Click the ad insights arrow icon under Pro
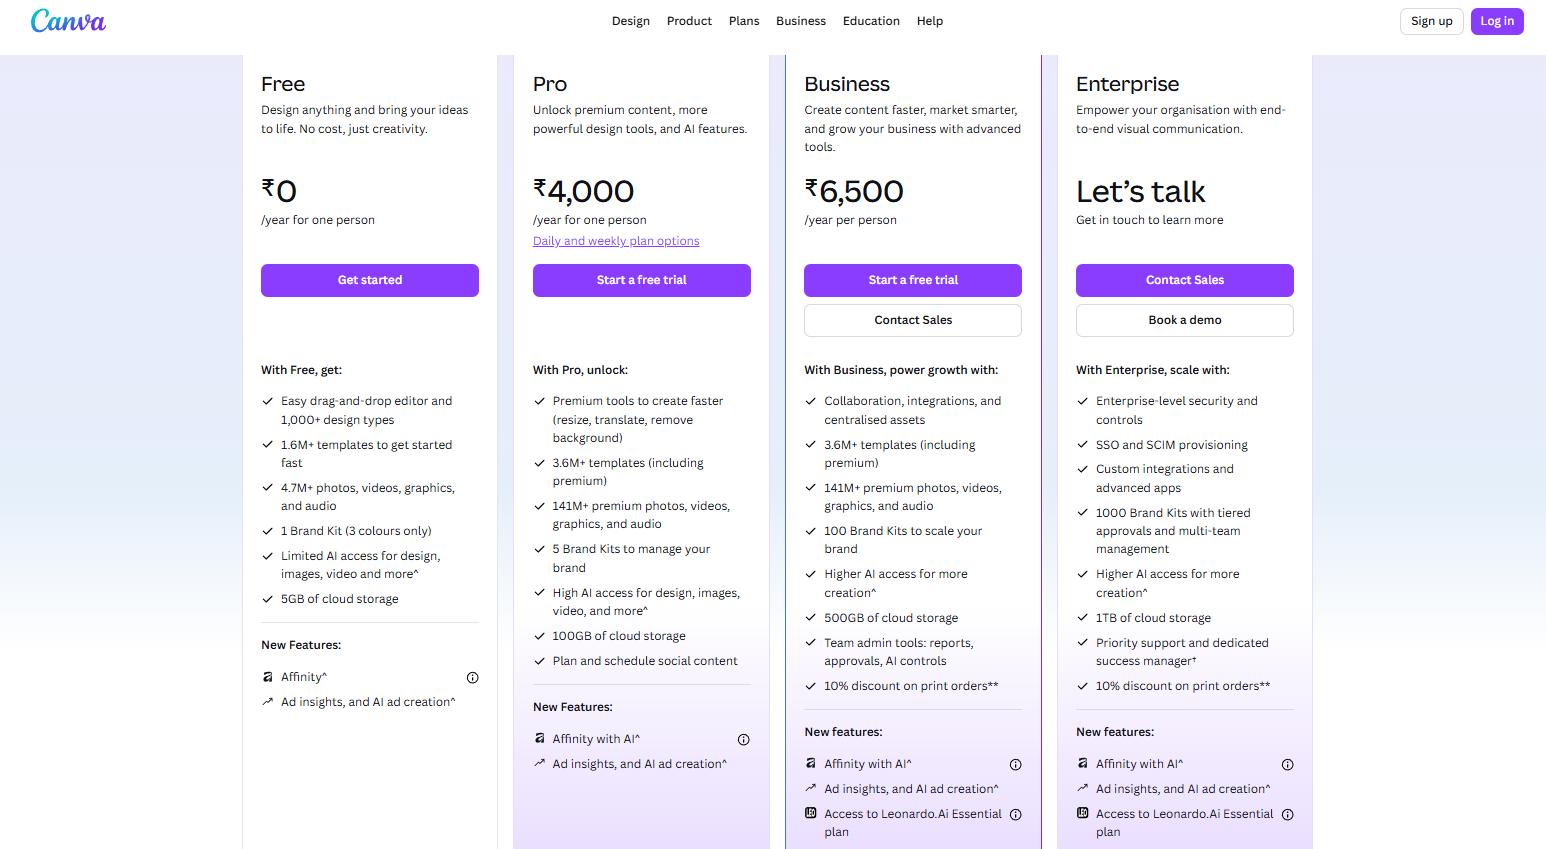The height and width of the screenshot is (849, 1546). (538, 763)
